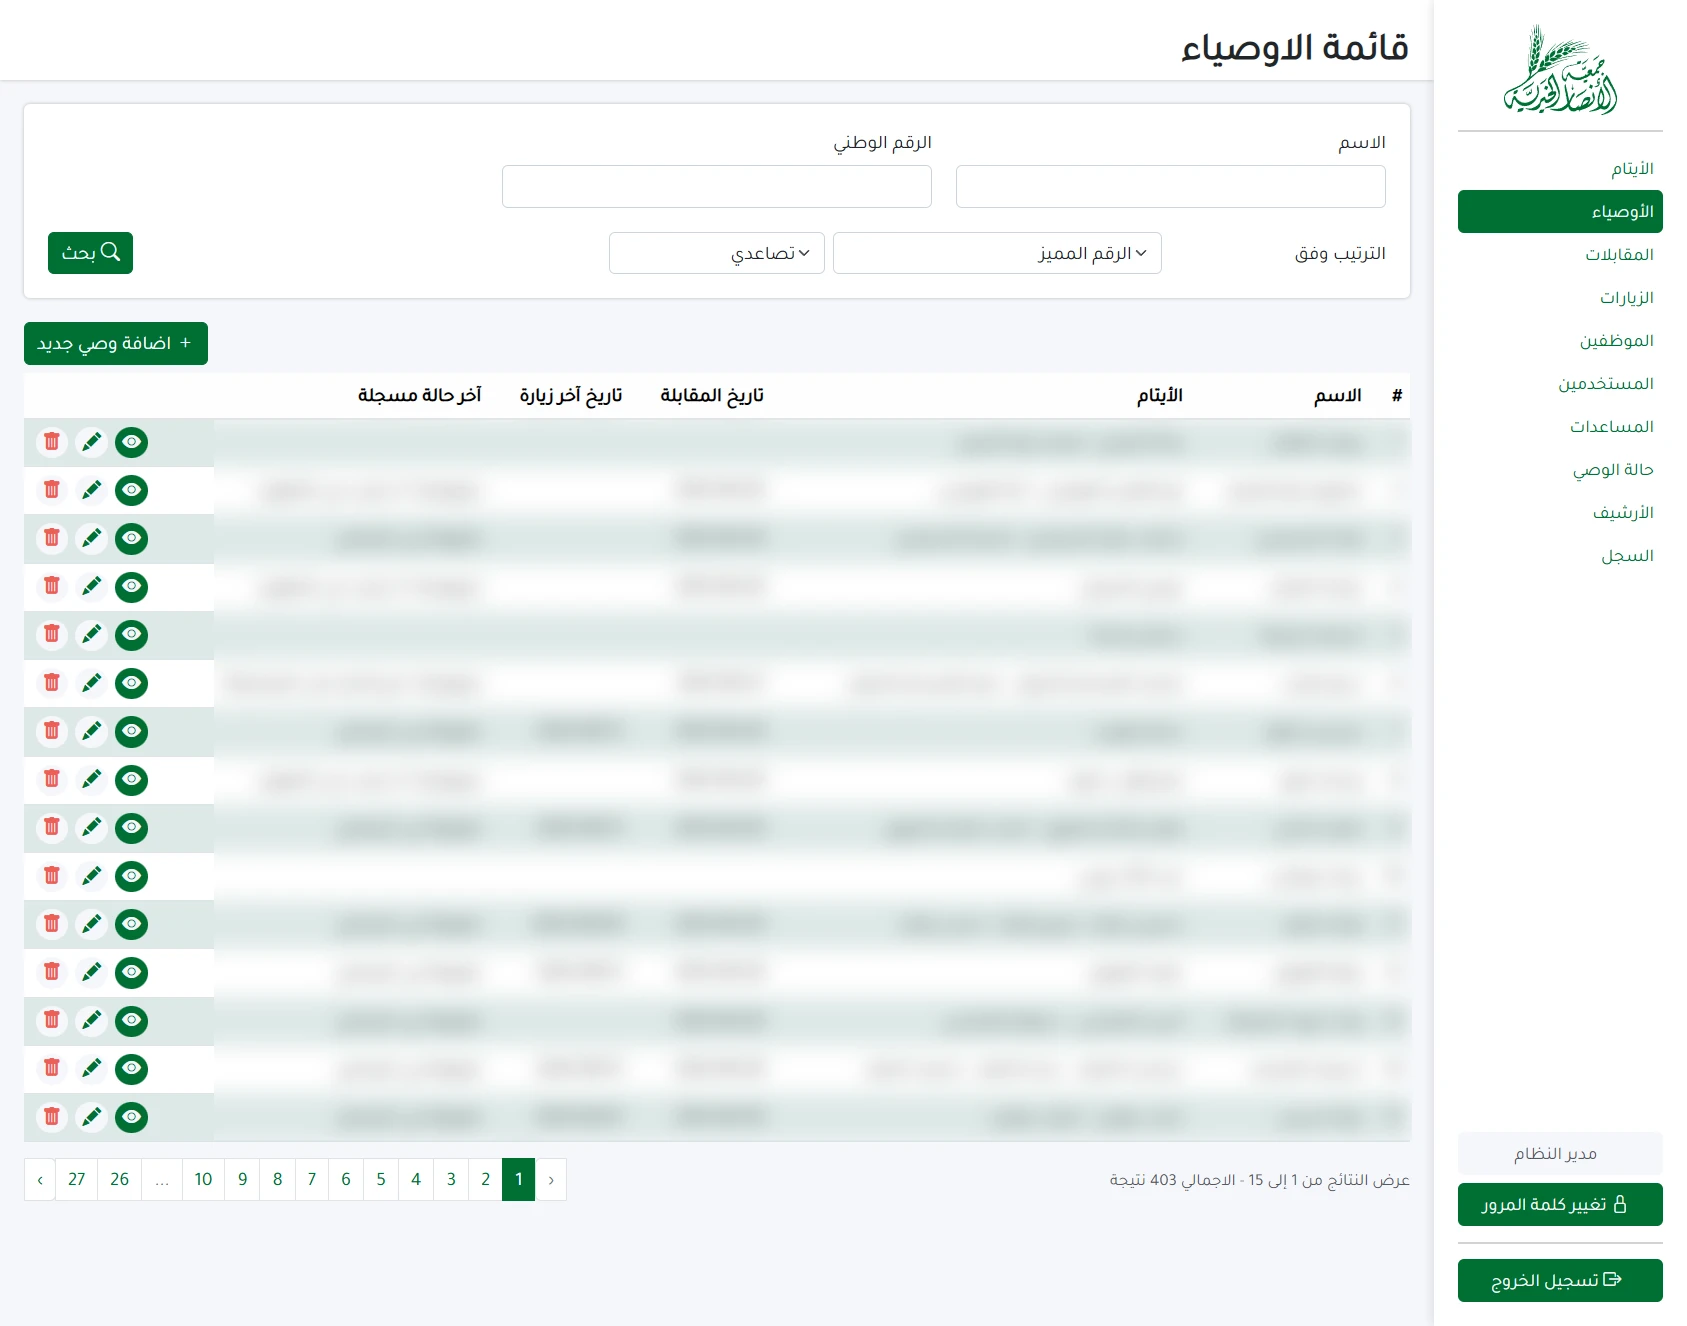Click تغيير كلمة المرور button
Image resolution: width=1687 pixels, height=1326 pixels.
tap(1560, 1205)
